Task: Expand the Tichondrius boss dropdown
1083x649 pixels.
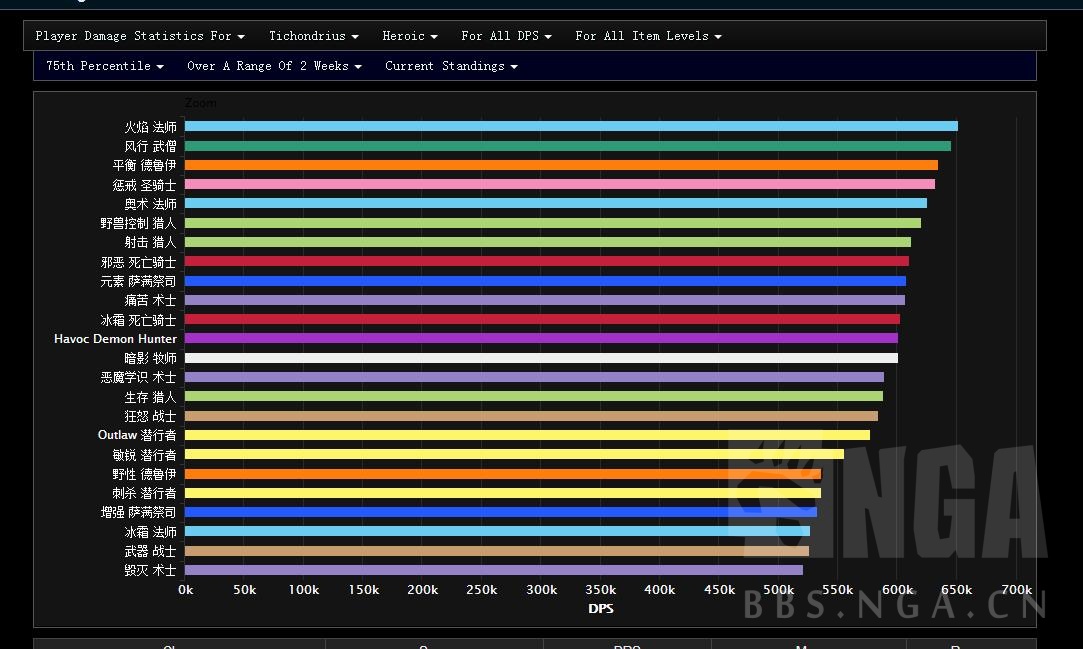Action: point(313,36)
